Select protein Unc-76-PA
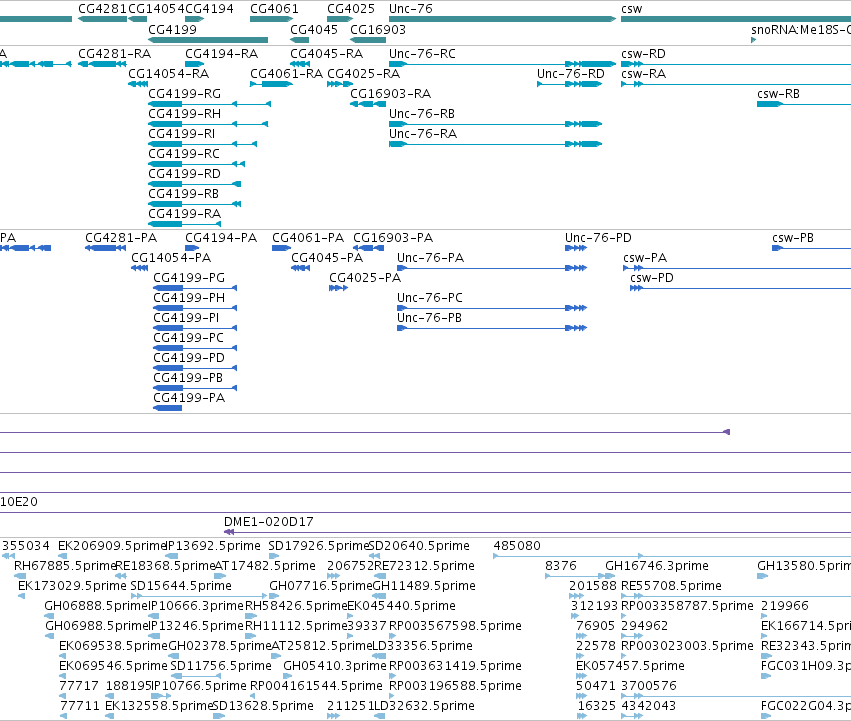Screen dimensions: 851x721 492,268
